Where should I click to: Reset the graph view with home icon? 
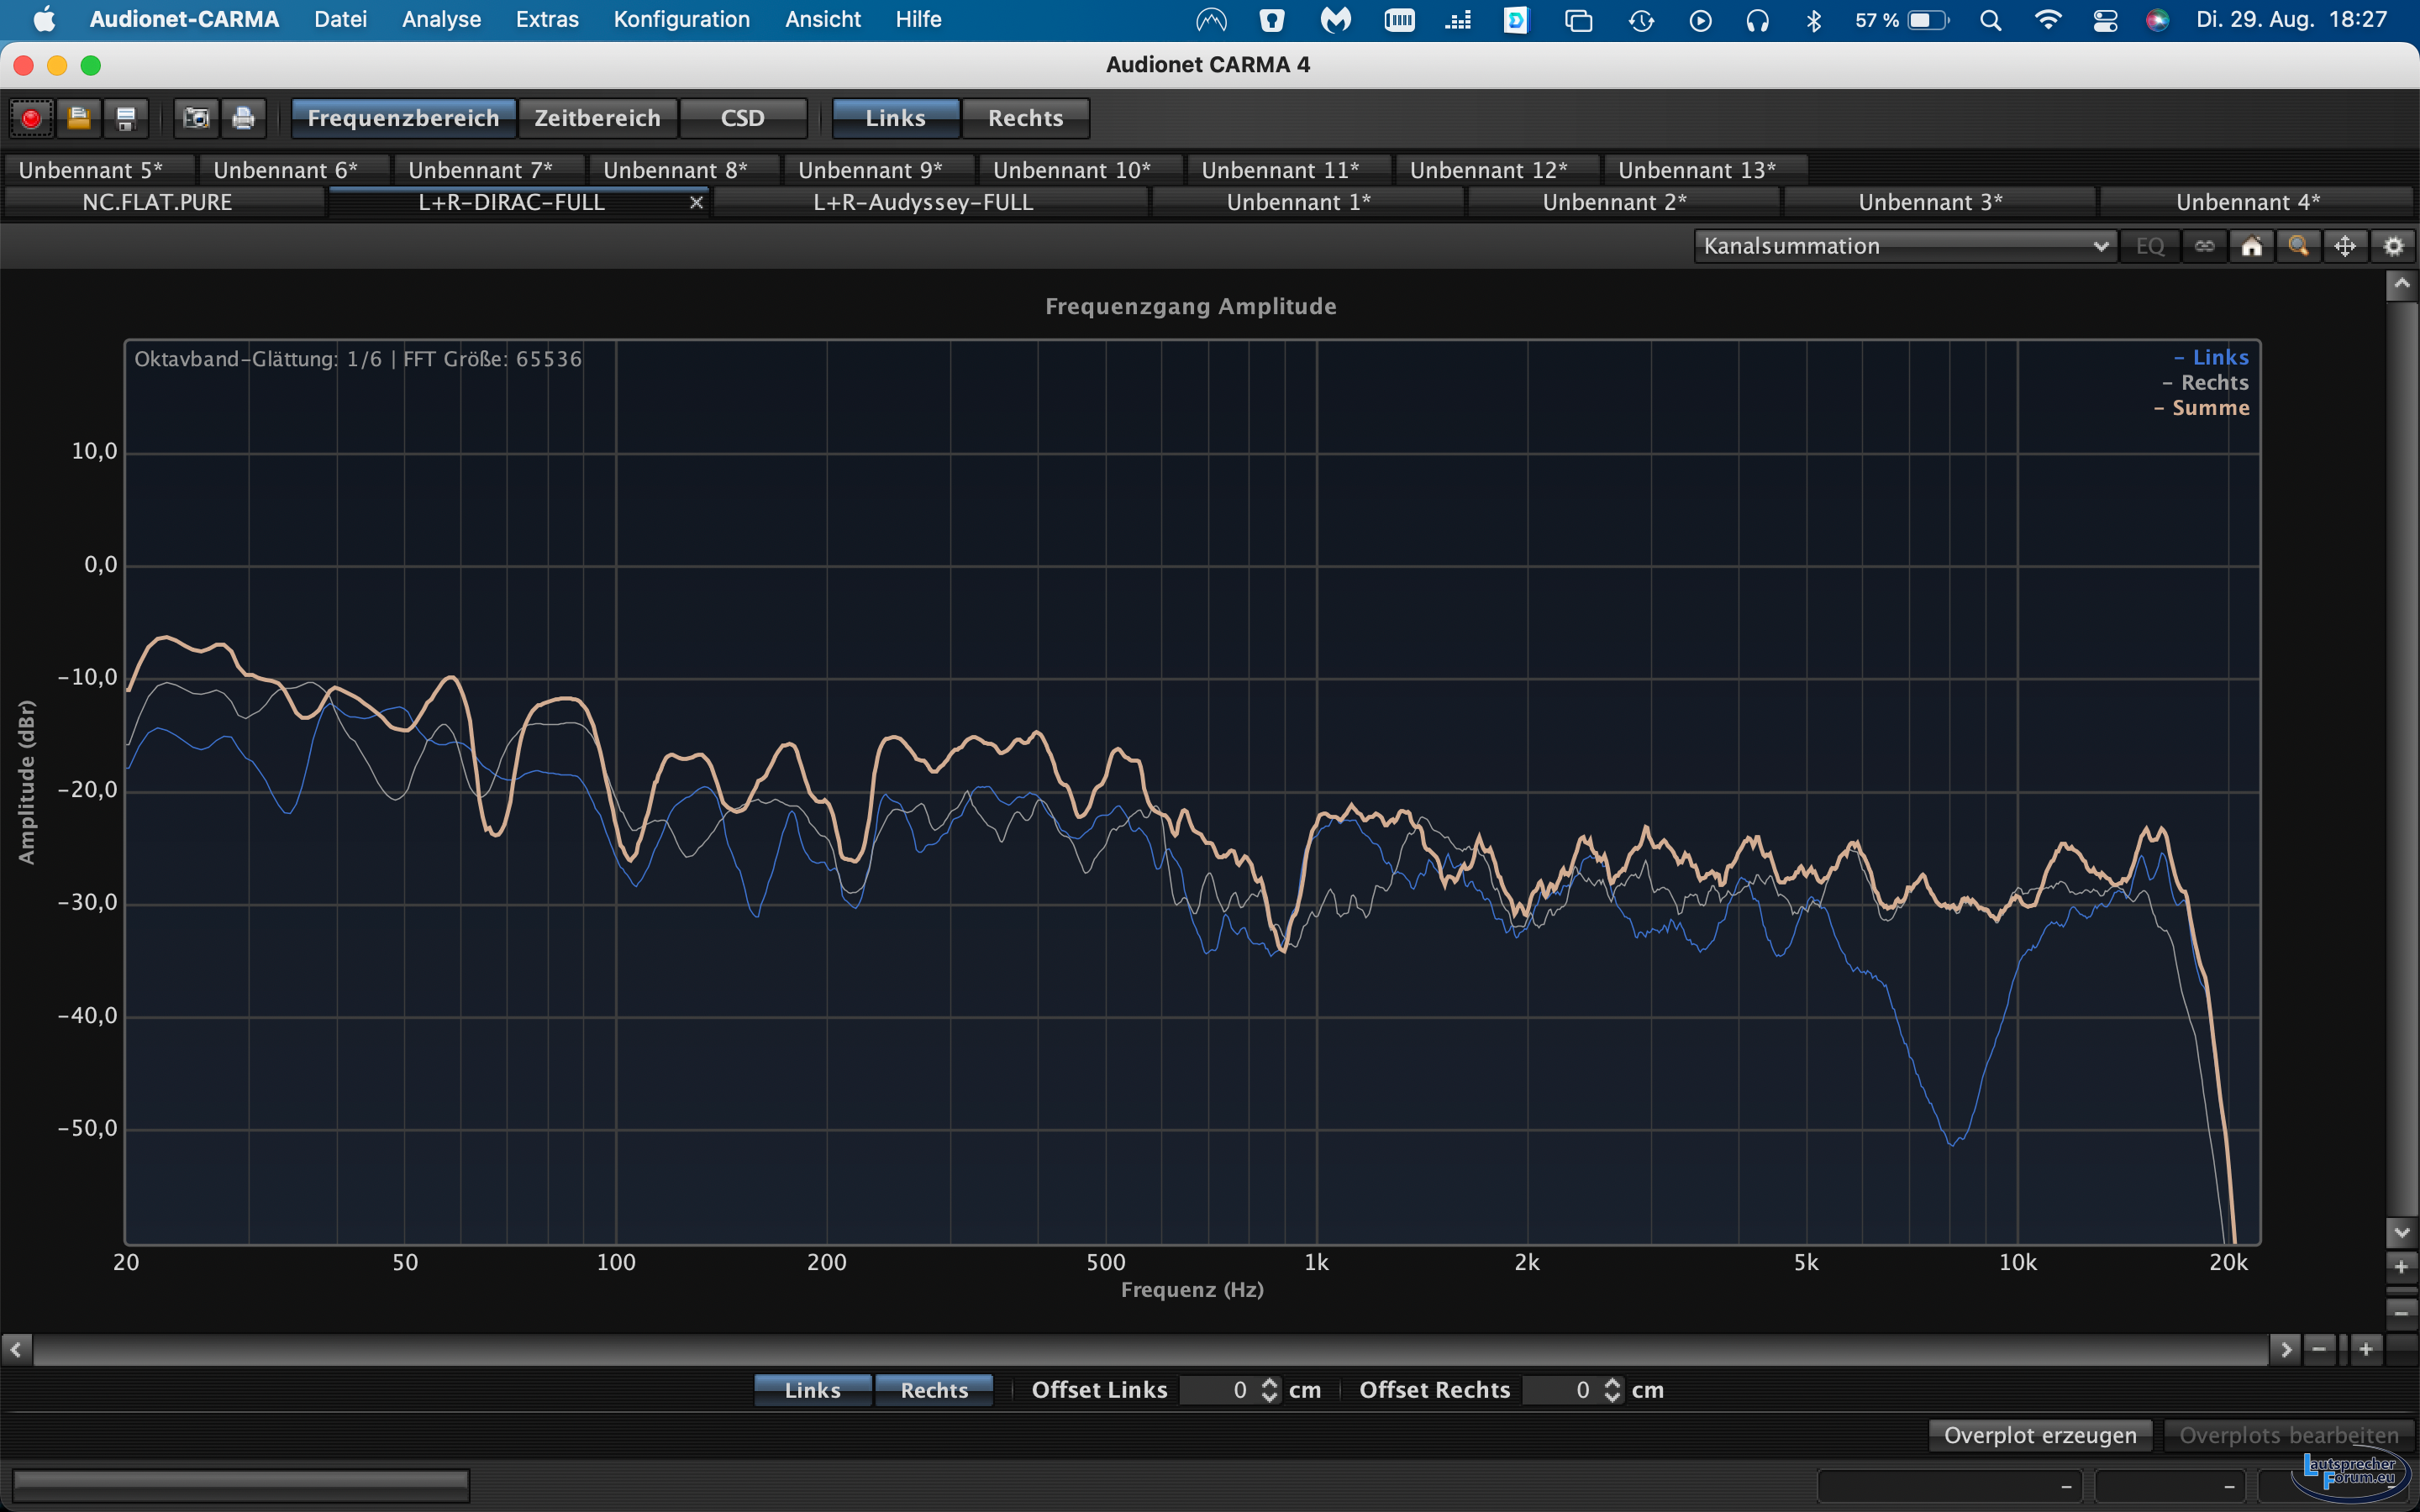point(2251,246)
